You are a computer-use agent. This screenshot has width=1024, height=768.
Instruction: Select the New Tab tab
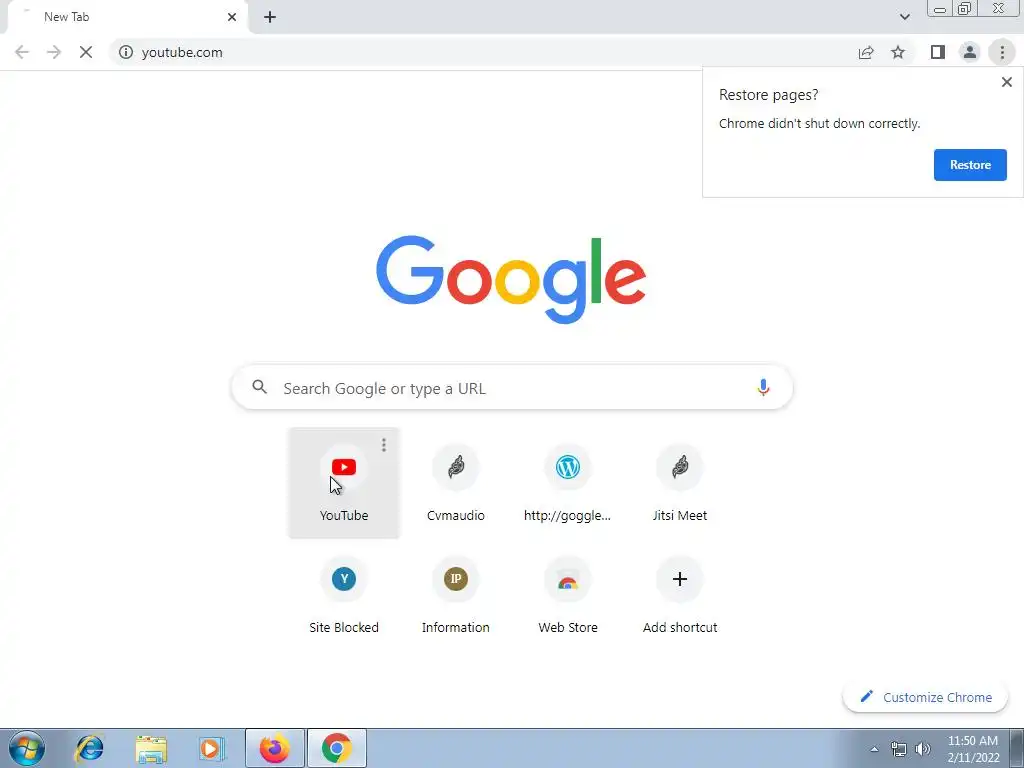coord(127,18)
